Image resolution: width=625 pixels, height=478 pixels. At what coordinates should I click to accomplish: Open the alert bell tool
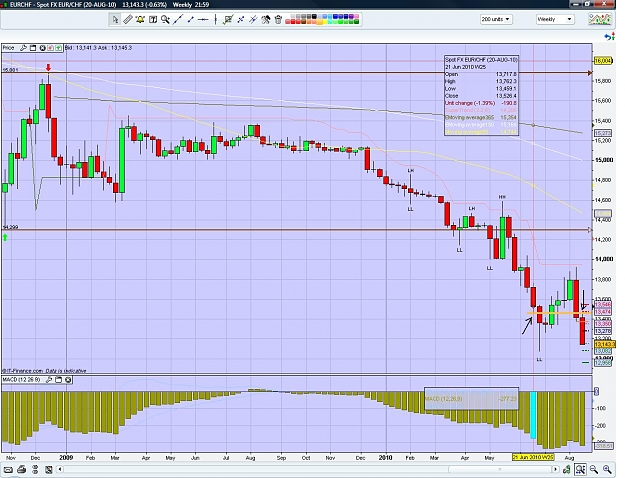140,19
